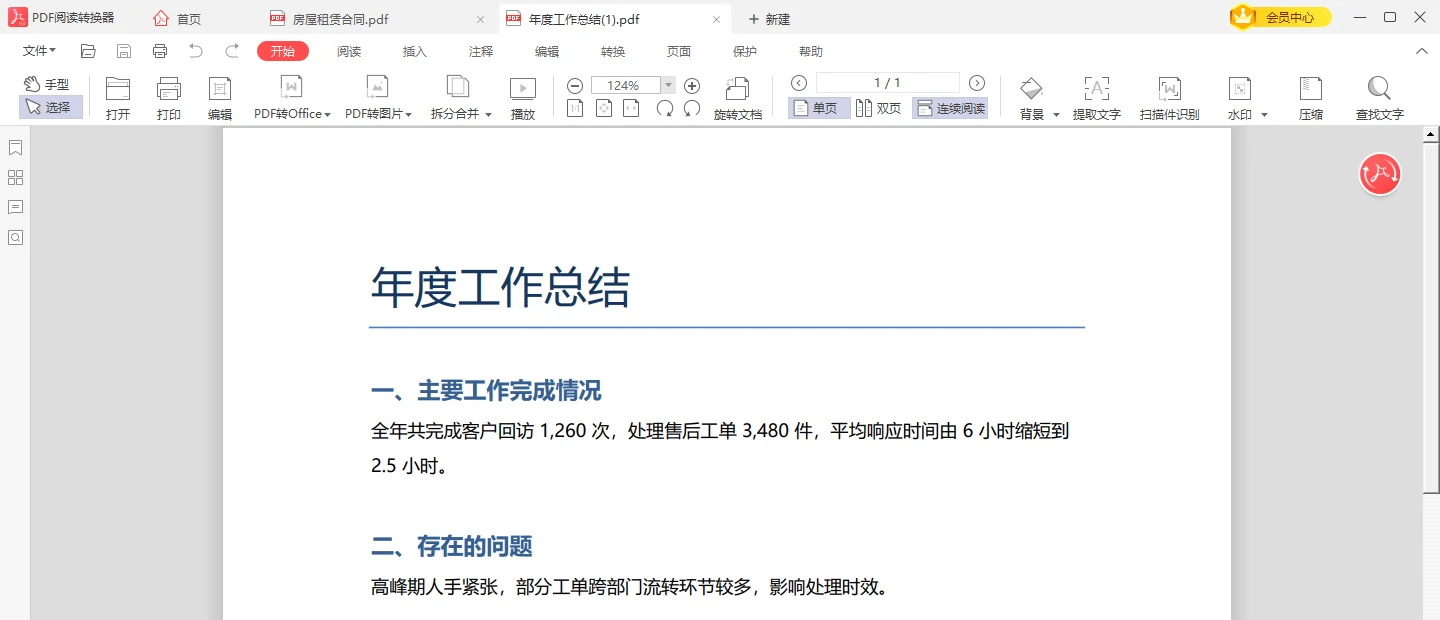Open the page thumbnails sidebar panel
This screenshot has width=1440, height=620.
click(15, 177)
